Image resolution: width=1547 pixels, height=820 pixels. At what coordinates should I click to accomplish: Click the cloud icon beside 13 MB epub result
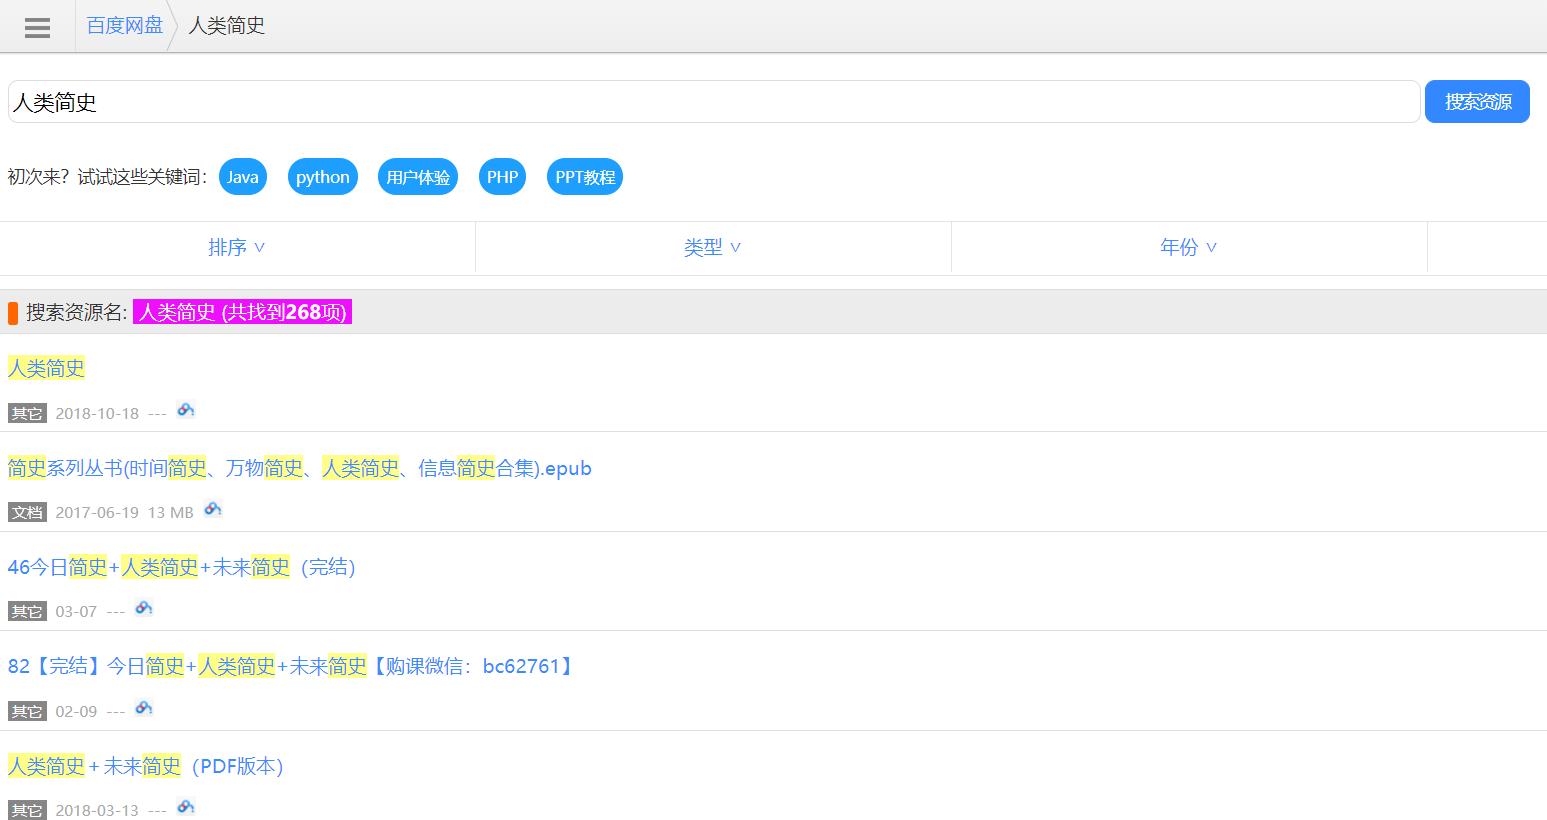tap(212, 509)
